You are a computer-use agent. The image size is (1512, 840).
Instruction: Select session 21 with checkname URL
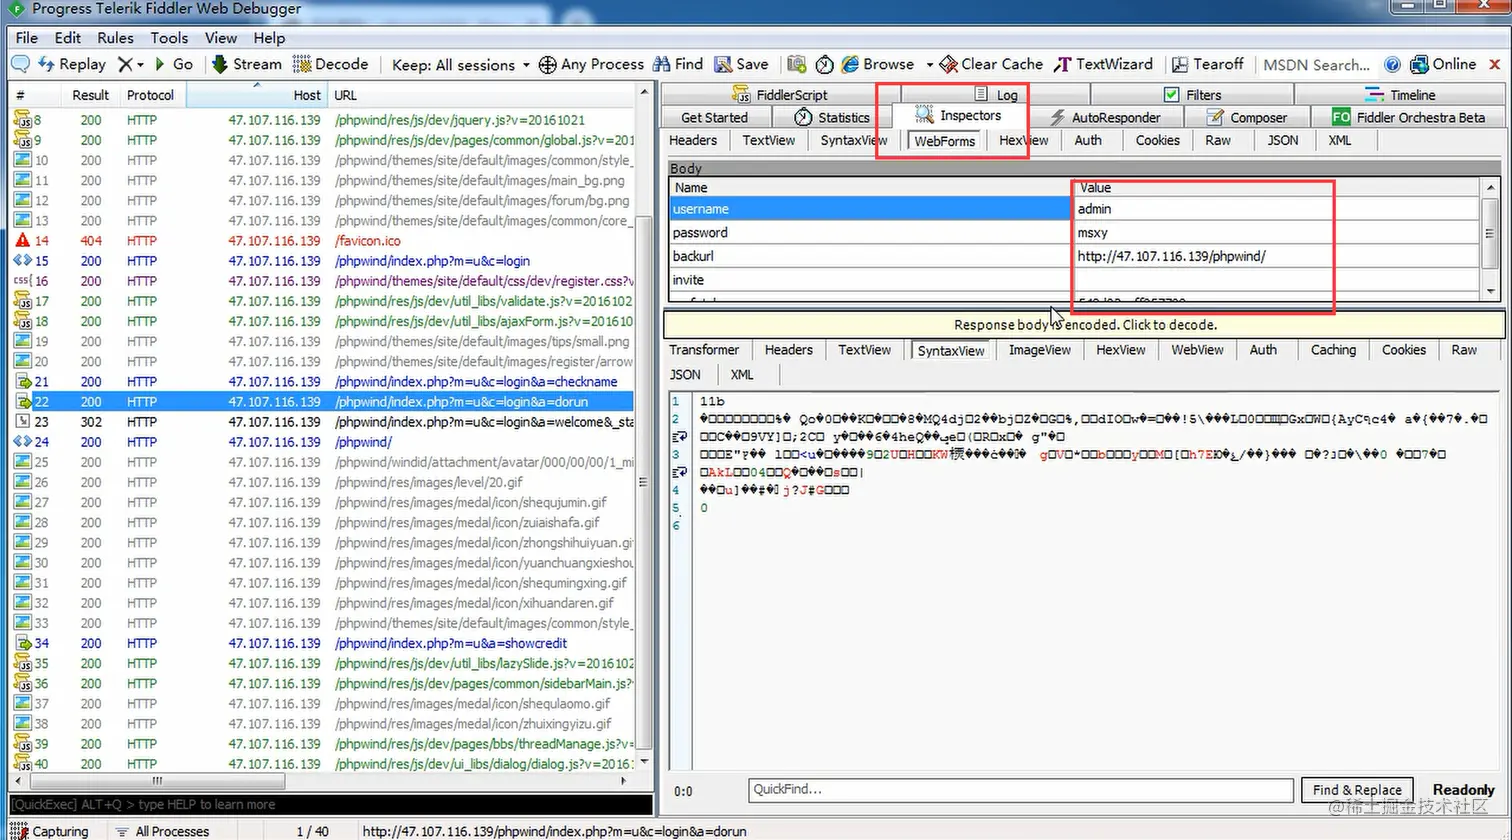tap(322, 382)
